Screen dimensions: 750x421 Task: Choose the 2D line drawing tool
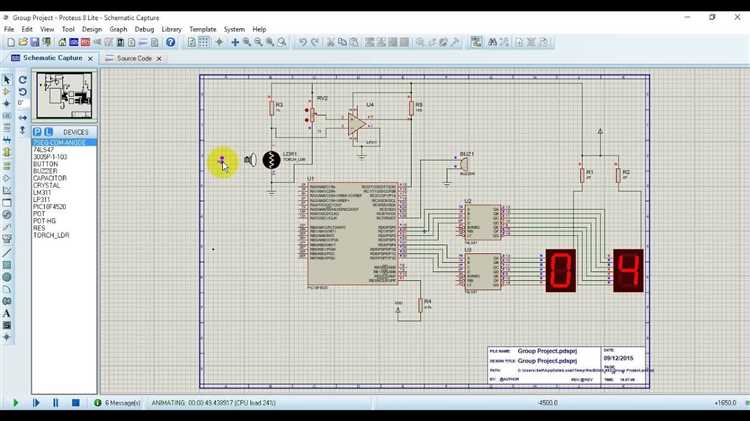tap(7, 253)
